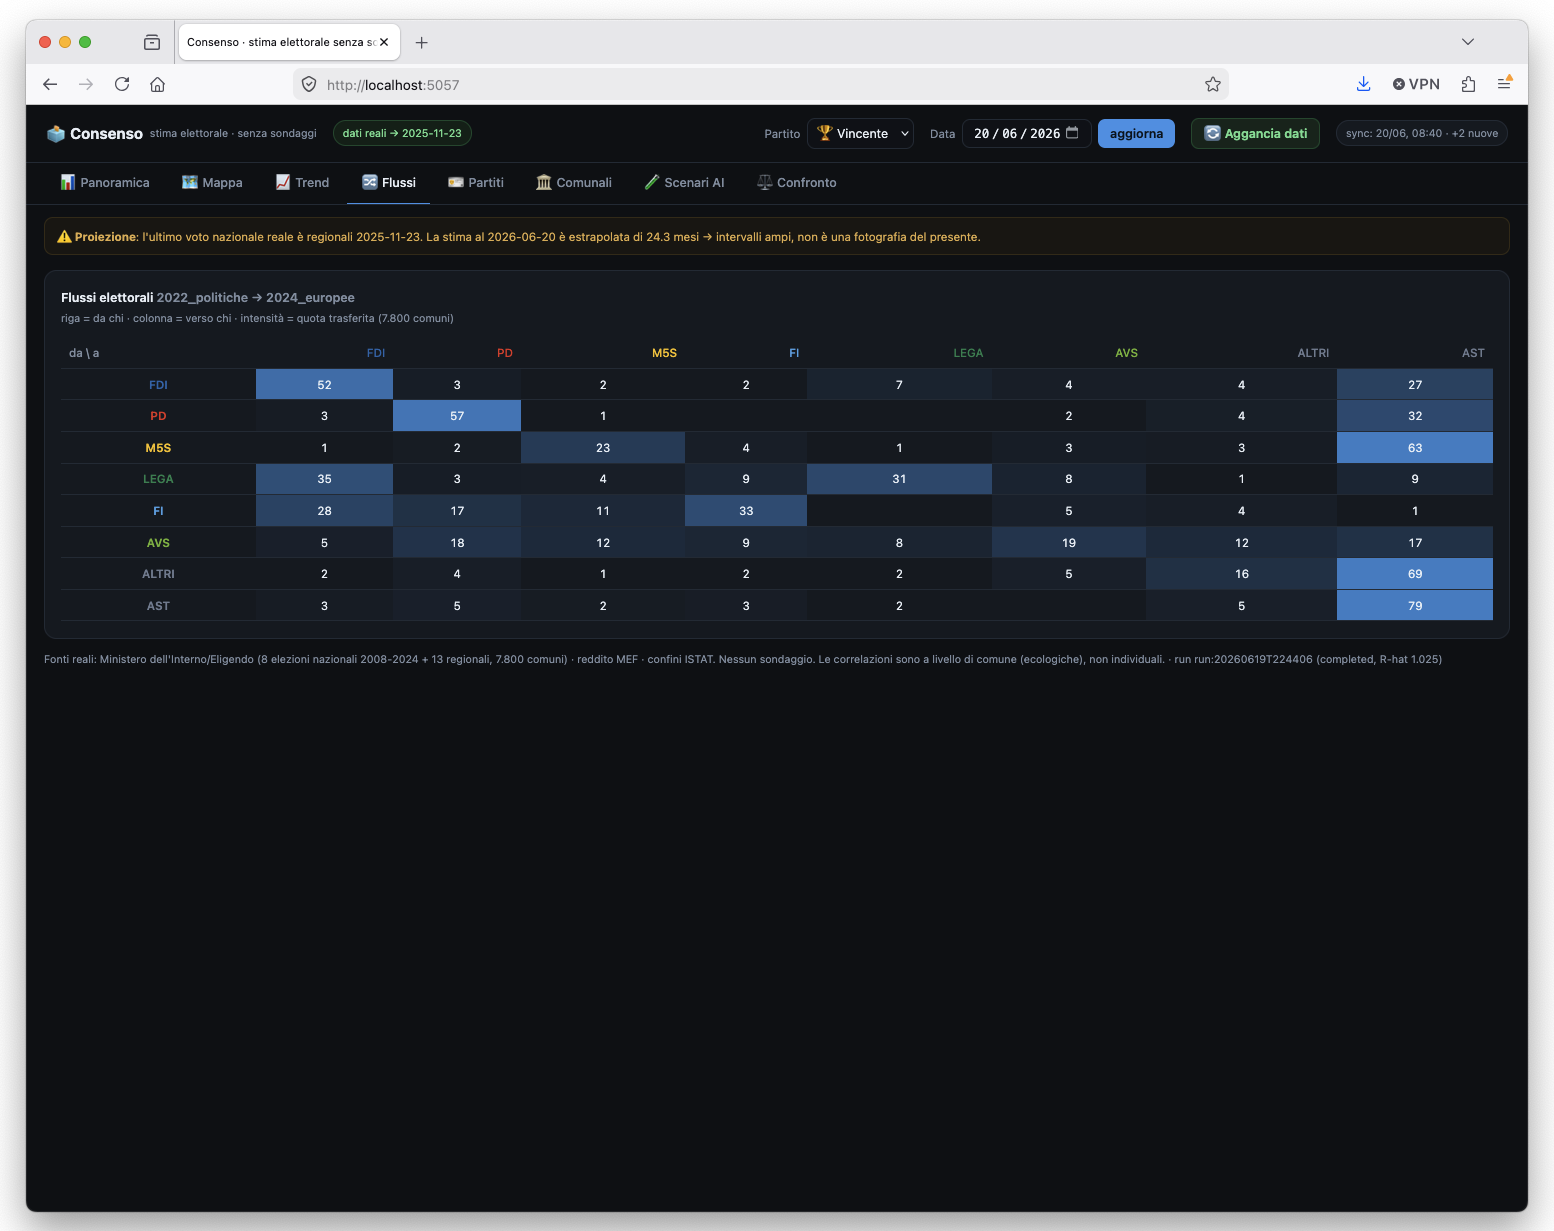Image resolution: width=1554 pixels, height=1231 pixels.
Task: Reload the page with the refresh icon
Action: [122, 84]
